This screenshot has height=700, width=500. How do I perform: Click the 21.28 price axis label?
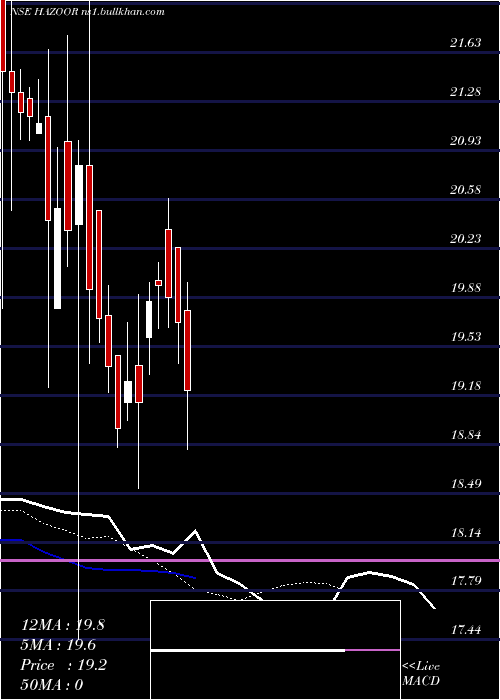pos(466,92)
